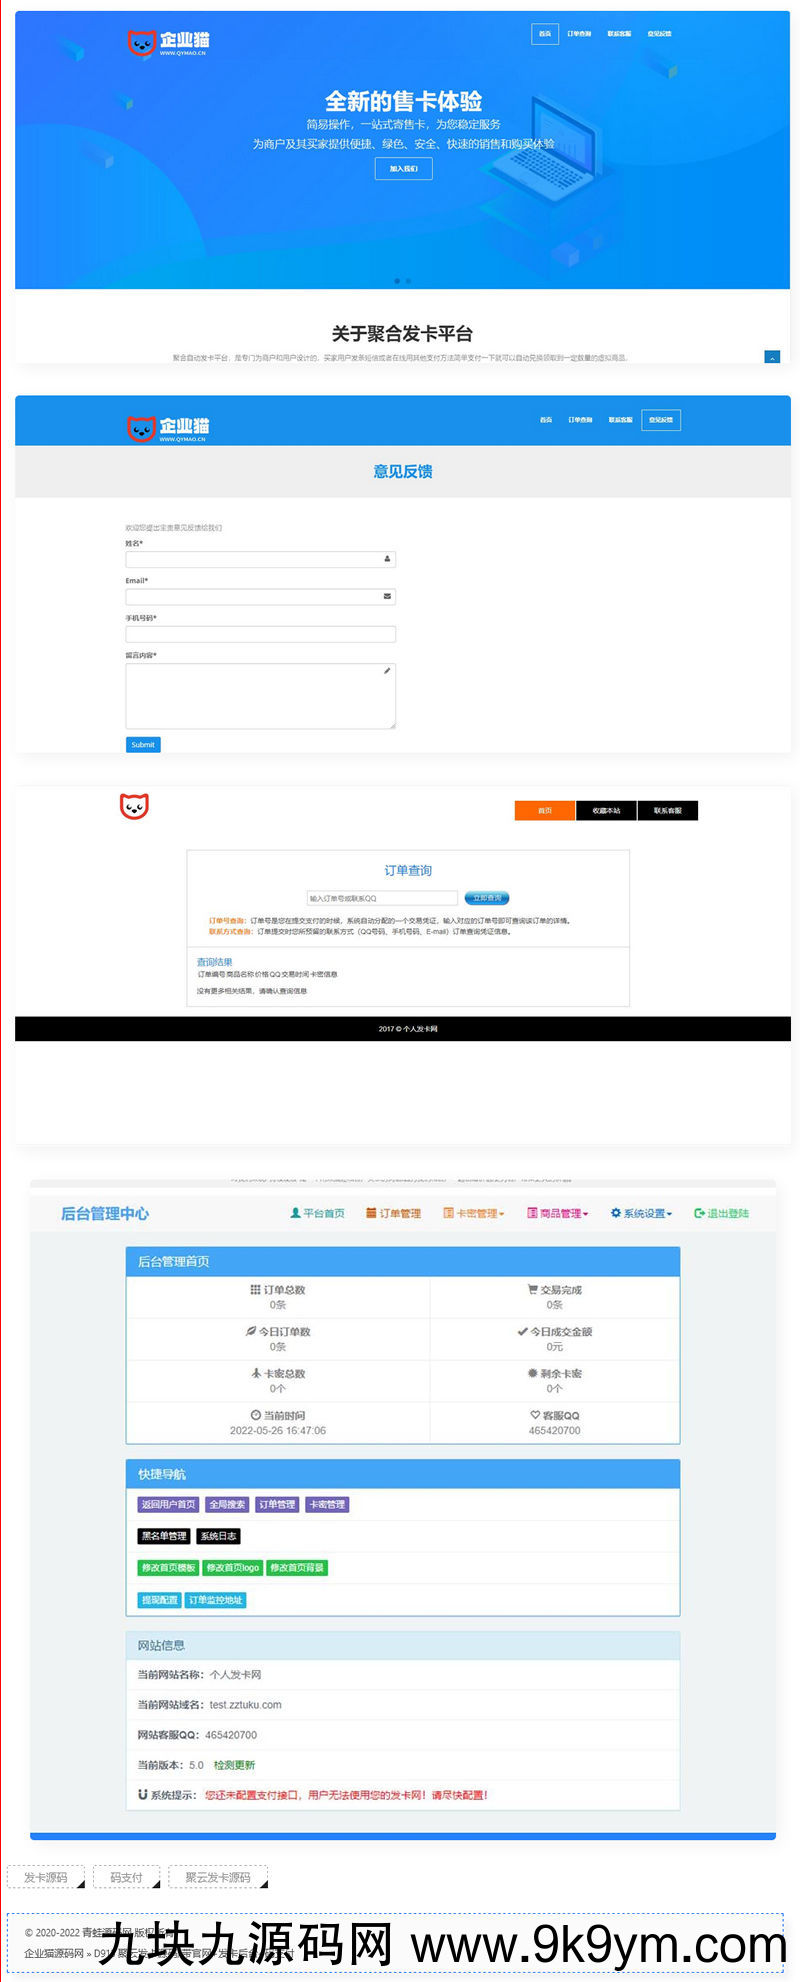Open the 系统设置 dropdown menu
The width and height of the screenshot is (800, 1982).
[x=641, y=1213]
